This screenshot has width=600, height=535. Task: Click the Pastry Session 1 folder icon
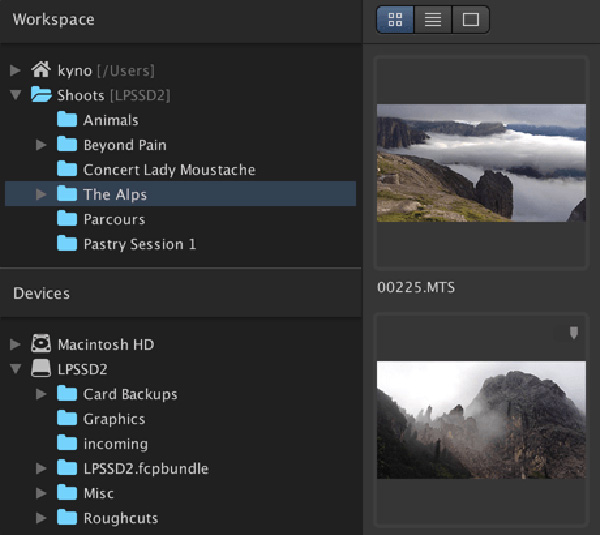tap(67, 243)
